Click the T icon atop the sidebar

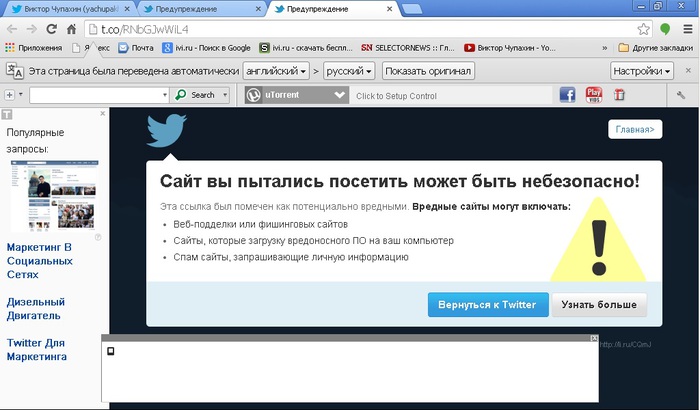pyautogui.click(x=6, y=114)
